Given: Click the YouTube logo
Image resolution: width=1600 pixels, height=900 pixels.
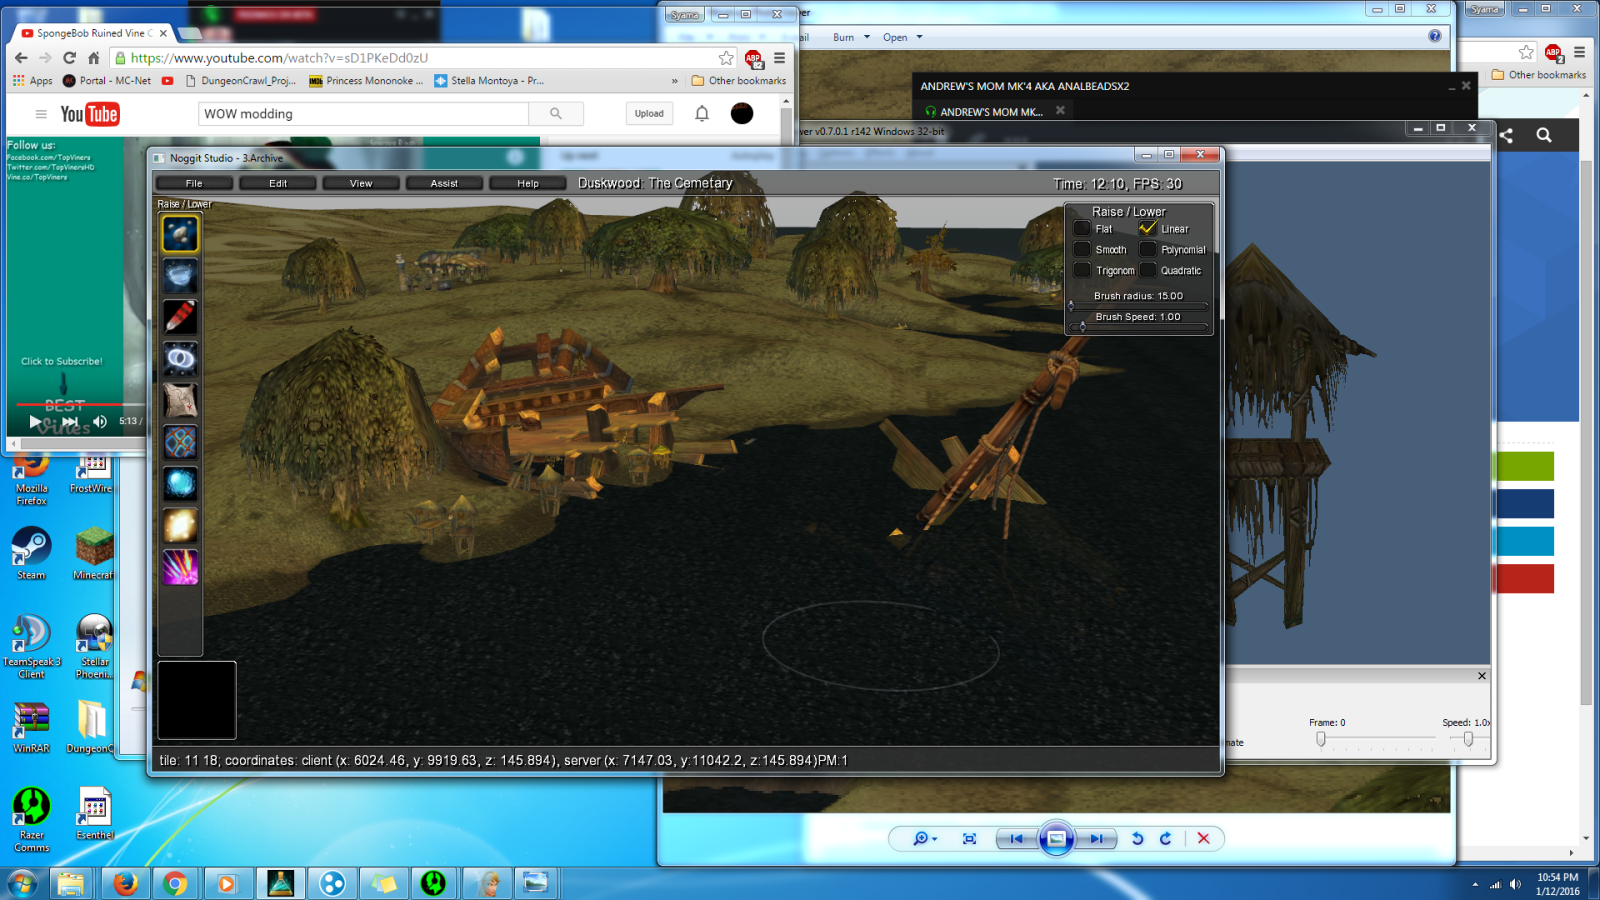Looking at the screenshot, I should pos(90,114).
